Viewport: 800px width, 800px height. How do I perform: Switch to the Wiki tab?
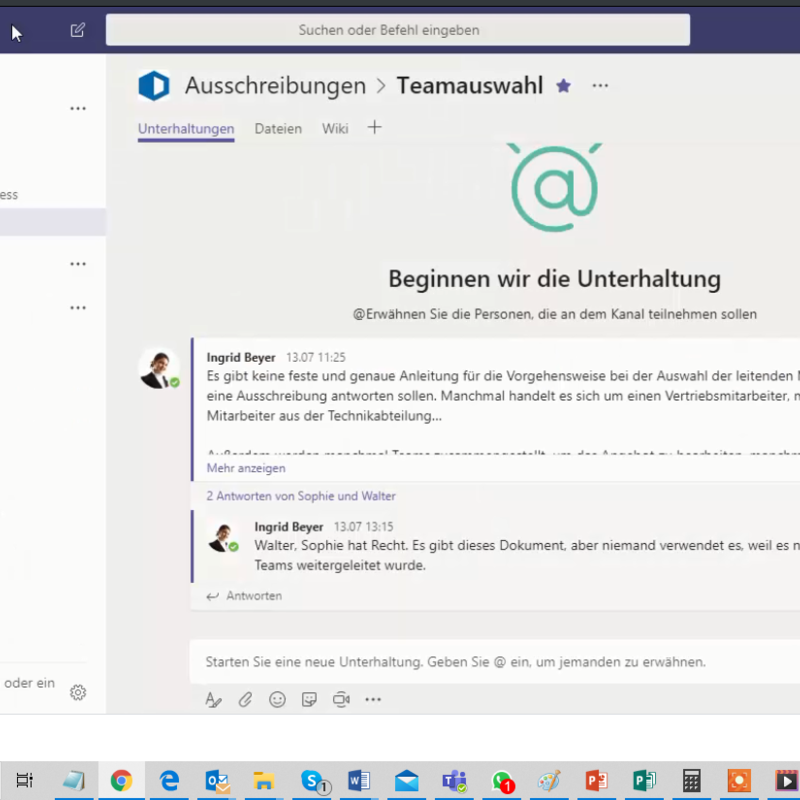[x=335, y=129]
